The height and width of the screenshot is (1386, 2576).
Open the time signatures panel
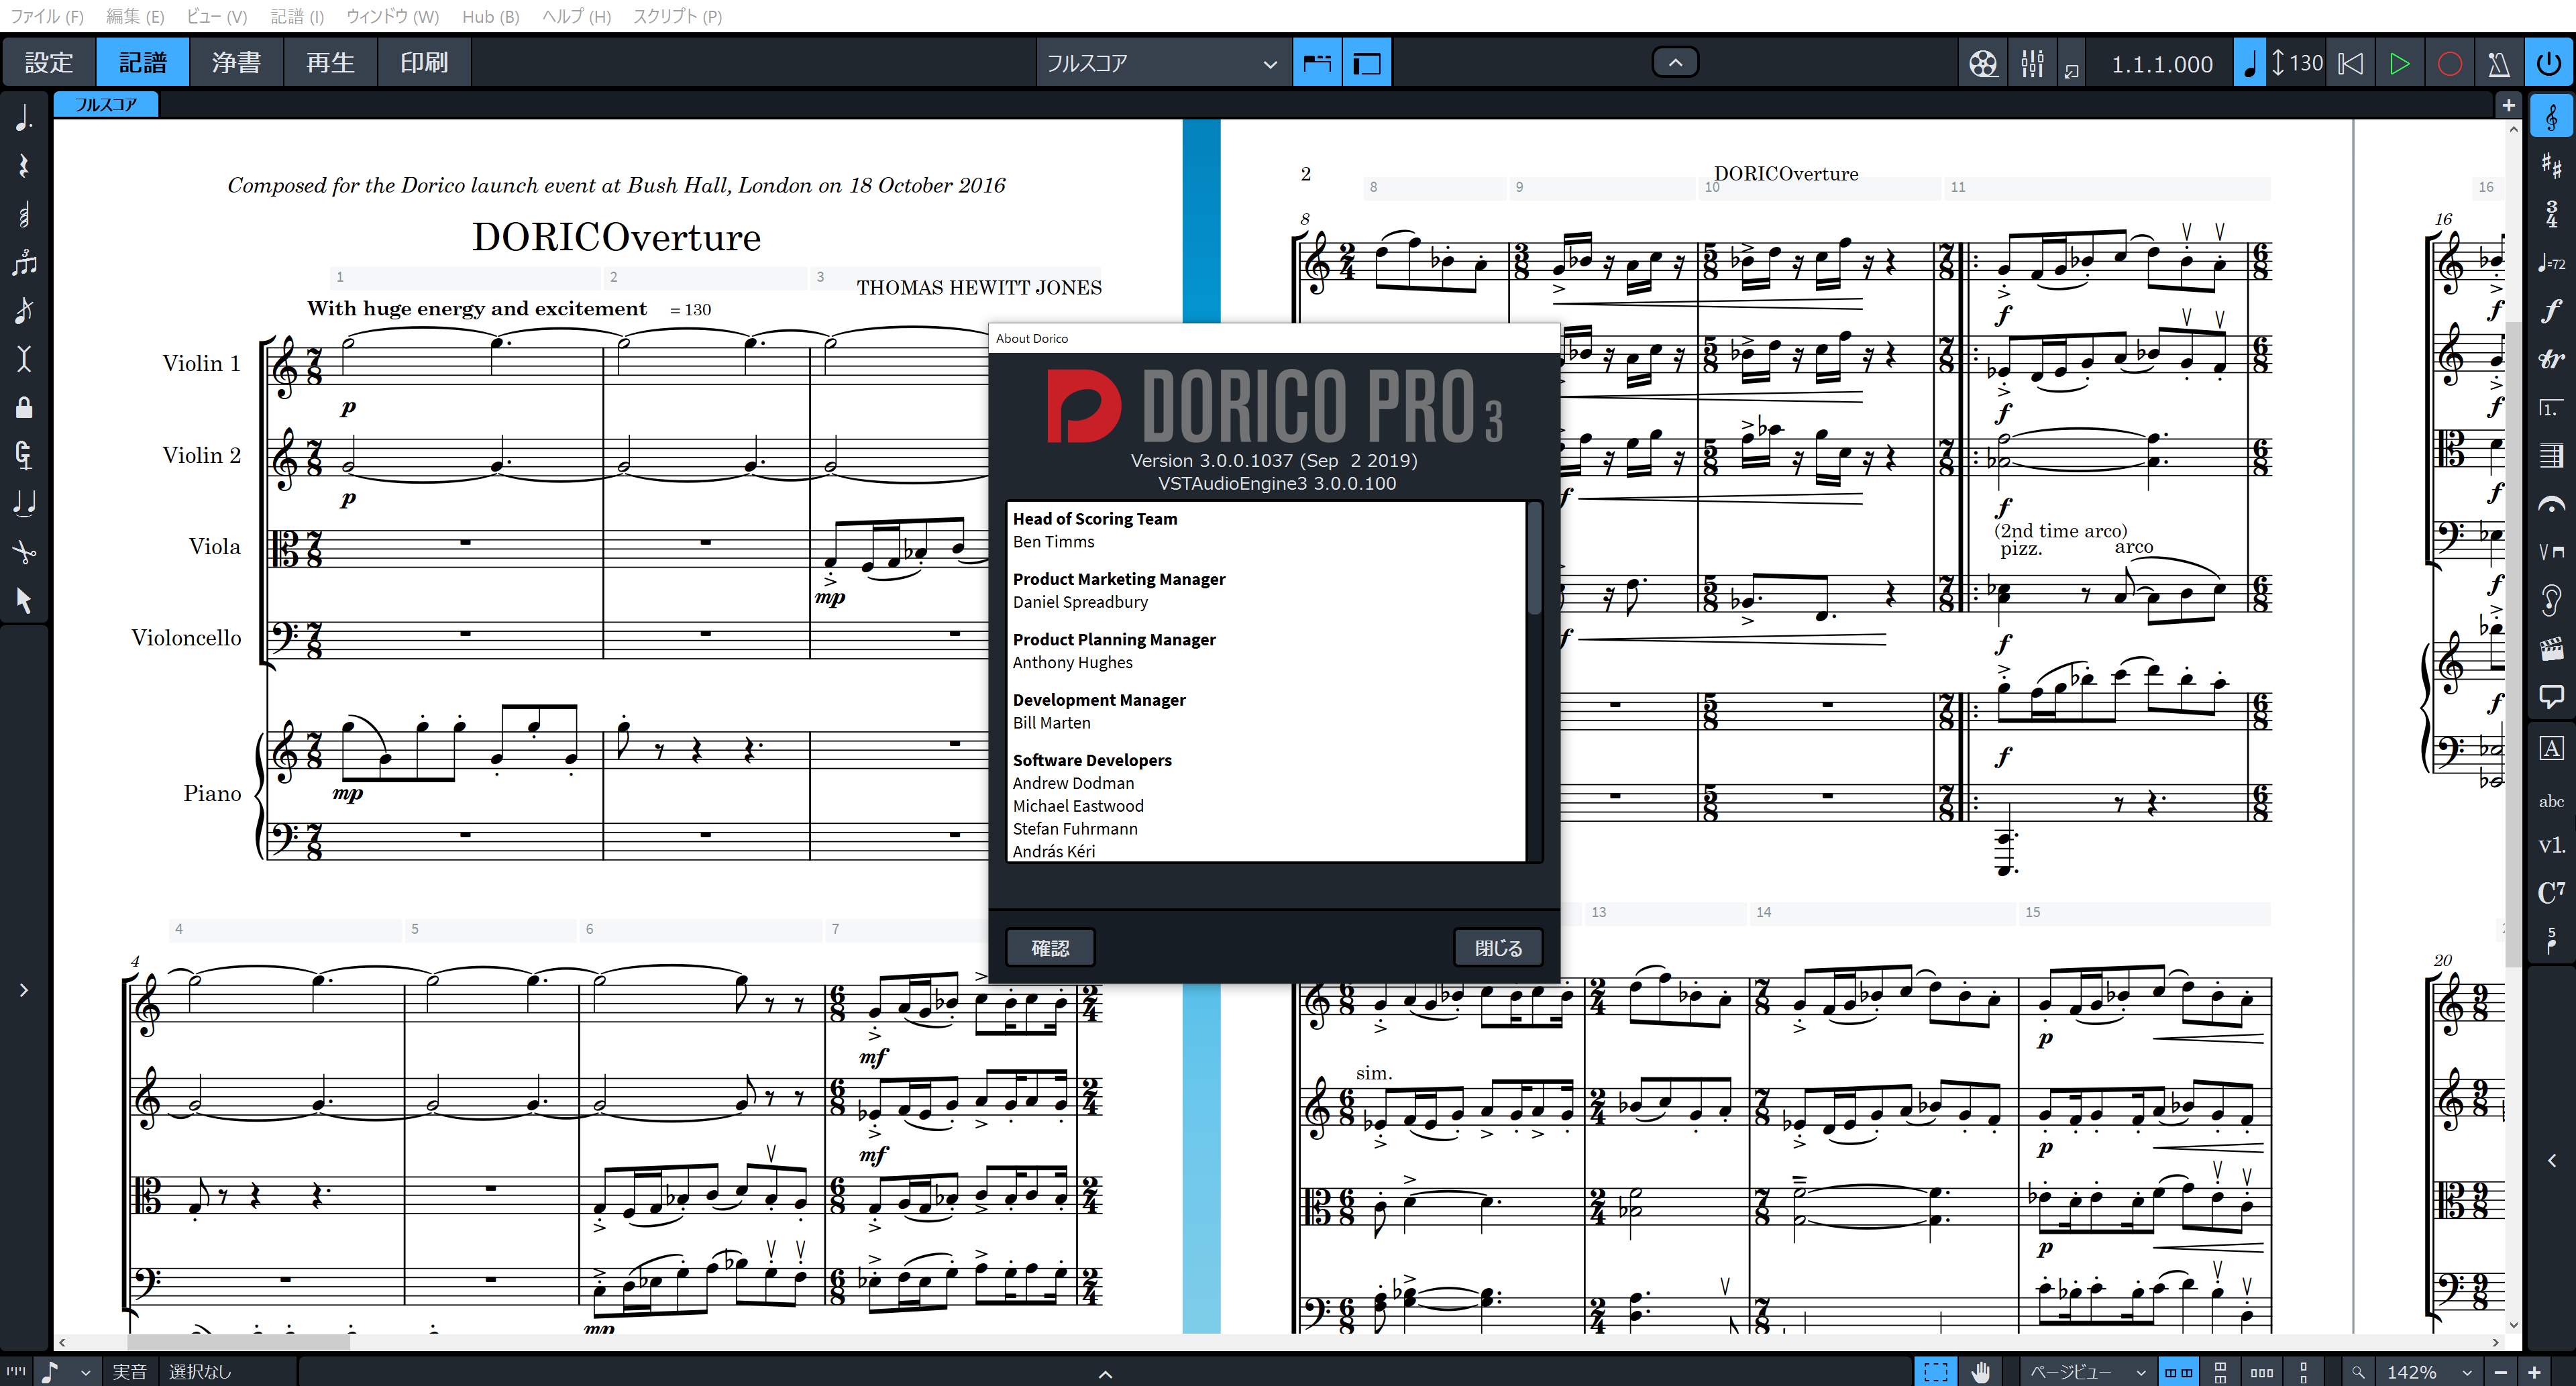(x=2551, y=213)
